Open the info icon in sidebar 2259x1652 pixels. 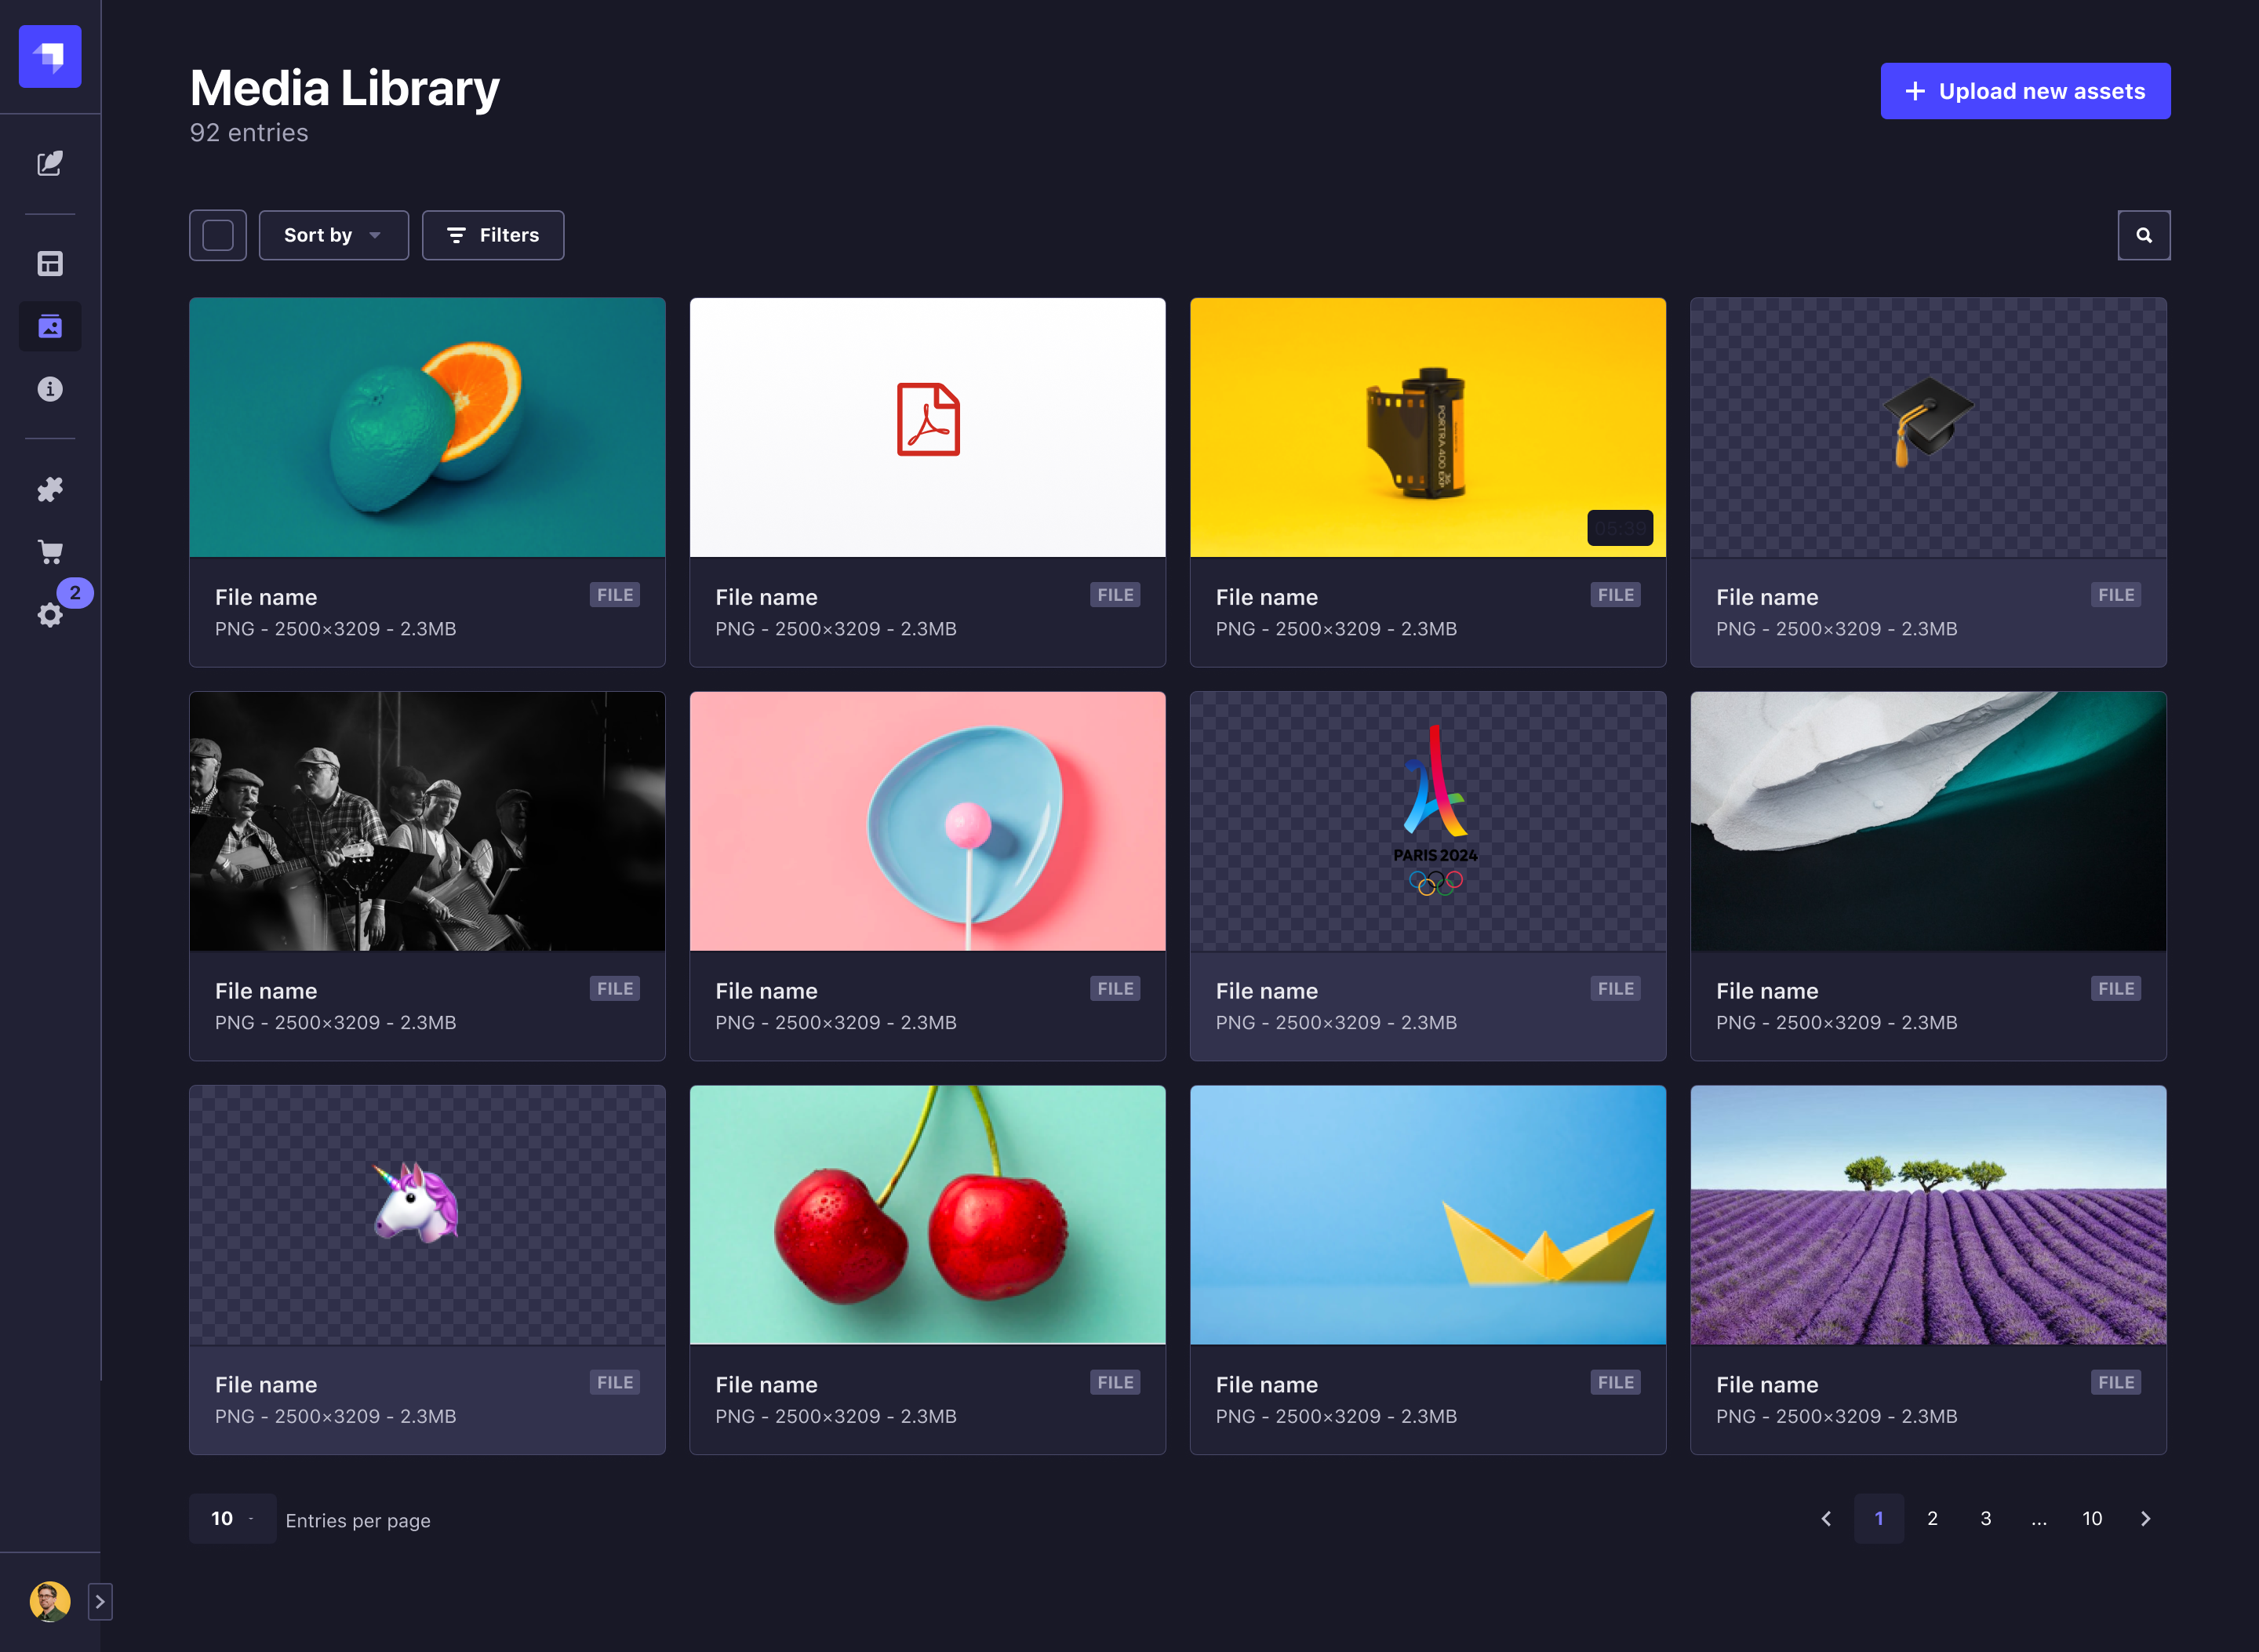click(x=50, y=389)
